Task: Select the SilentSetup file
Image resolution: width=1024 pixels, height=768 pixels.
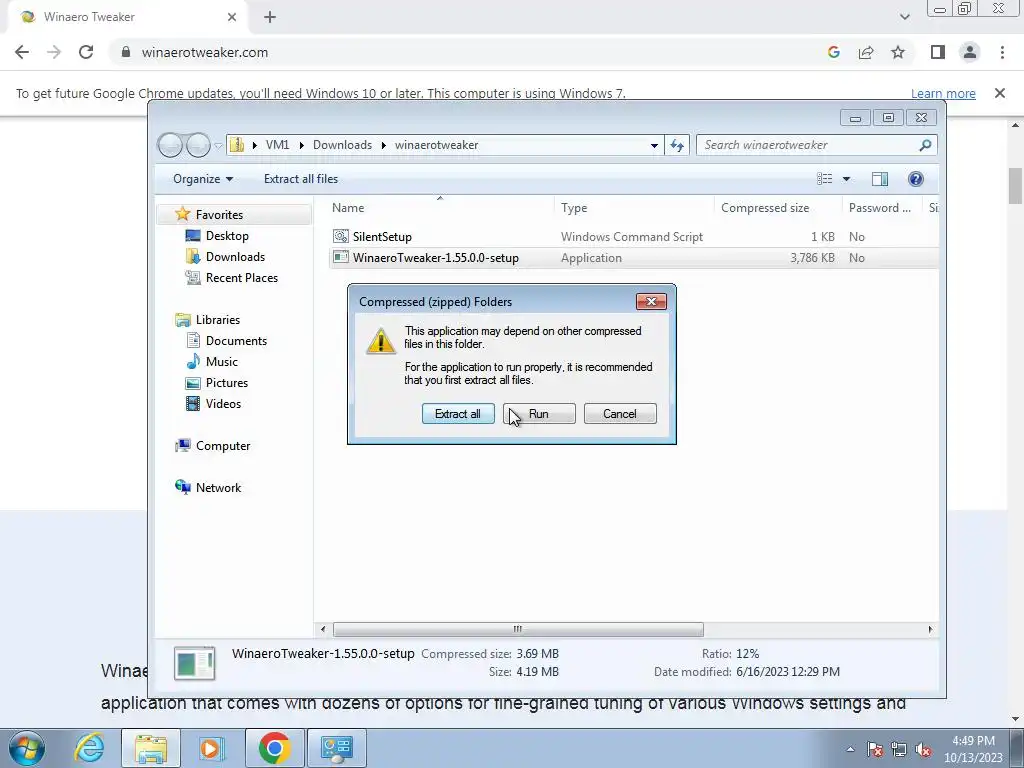Action: tap(382, 236)
